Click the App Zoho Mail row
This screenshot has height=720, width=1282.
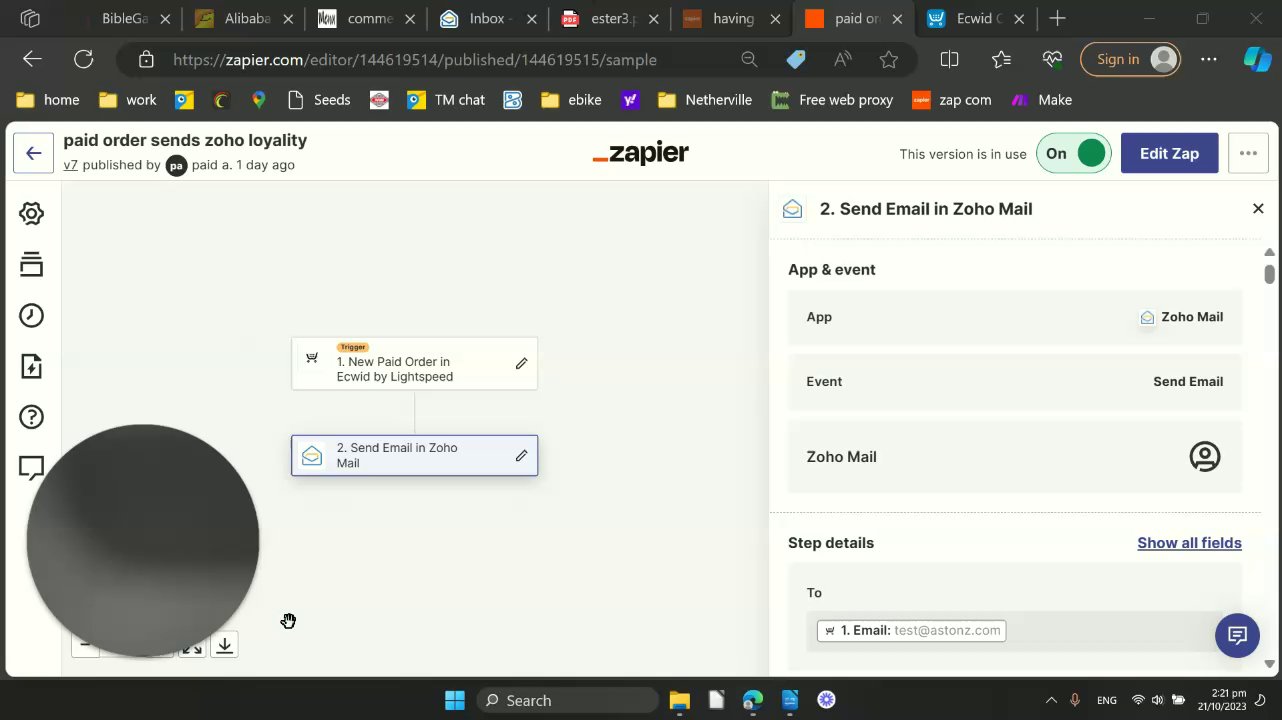(1015, 317)
